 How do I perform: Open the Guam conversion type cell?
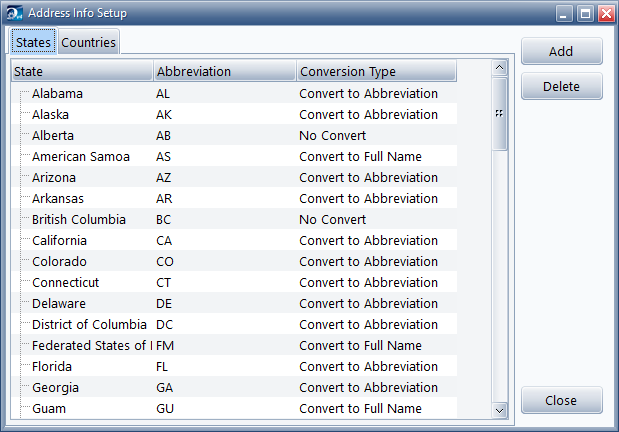tap(360, 408)
